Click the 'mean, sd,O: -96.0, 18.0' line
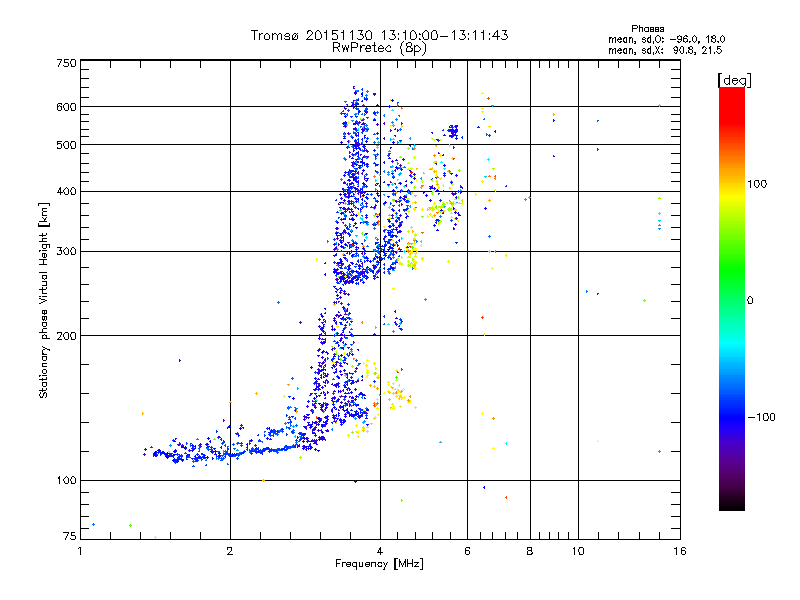This screenshot has height=600, width=800. 666,40
